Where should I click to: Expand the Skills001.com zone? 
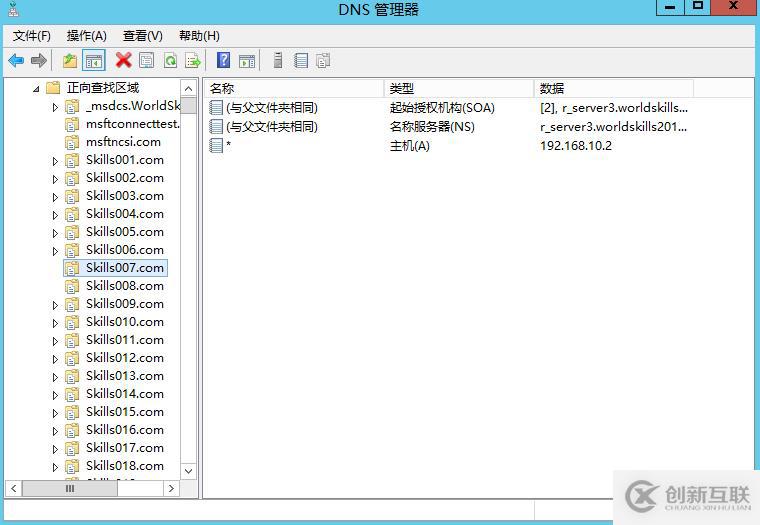55,161
